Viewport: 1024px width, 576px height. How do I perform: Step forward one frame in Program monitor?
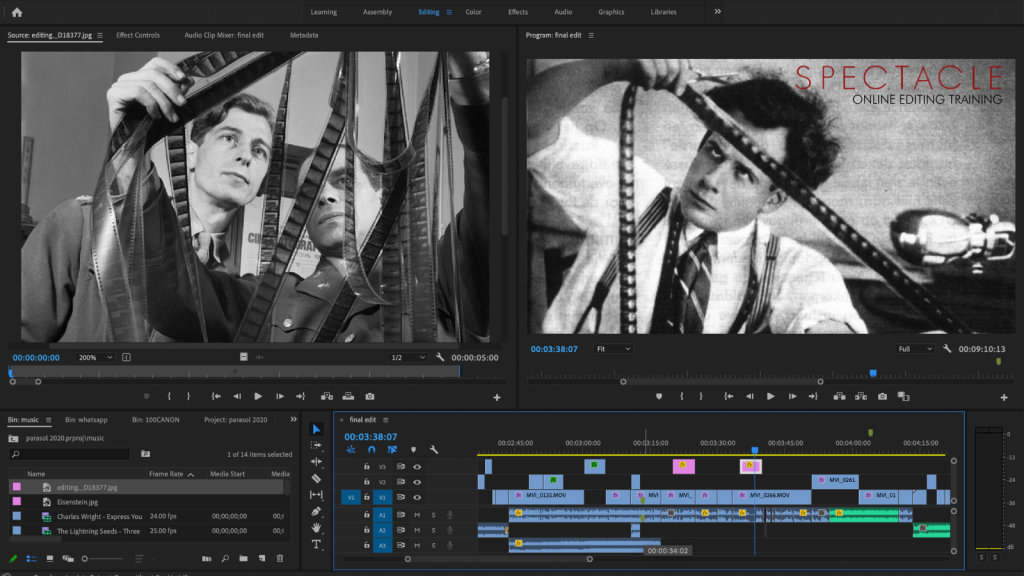(x=792, y=396)
